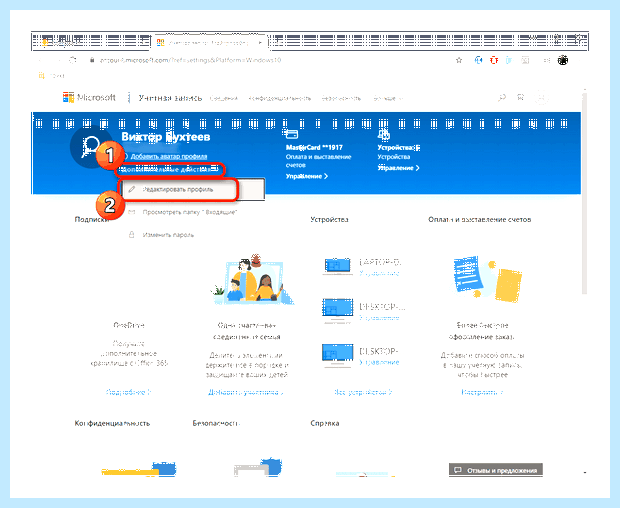Close the active browser tab

click(x=260, y=42)
